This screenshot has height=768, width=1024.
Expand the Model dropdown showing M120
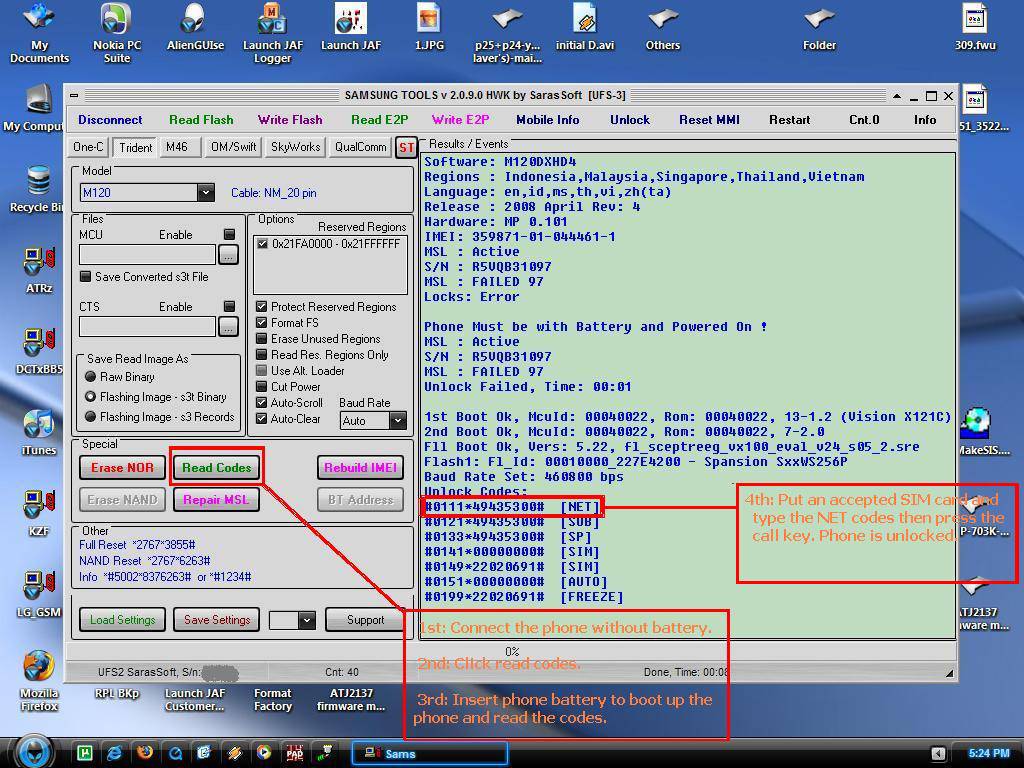coord(206,193)
